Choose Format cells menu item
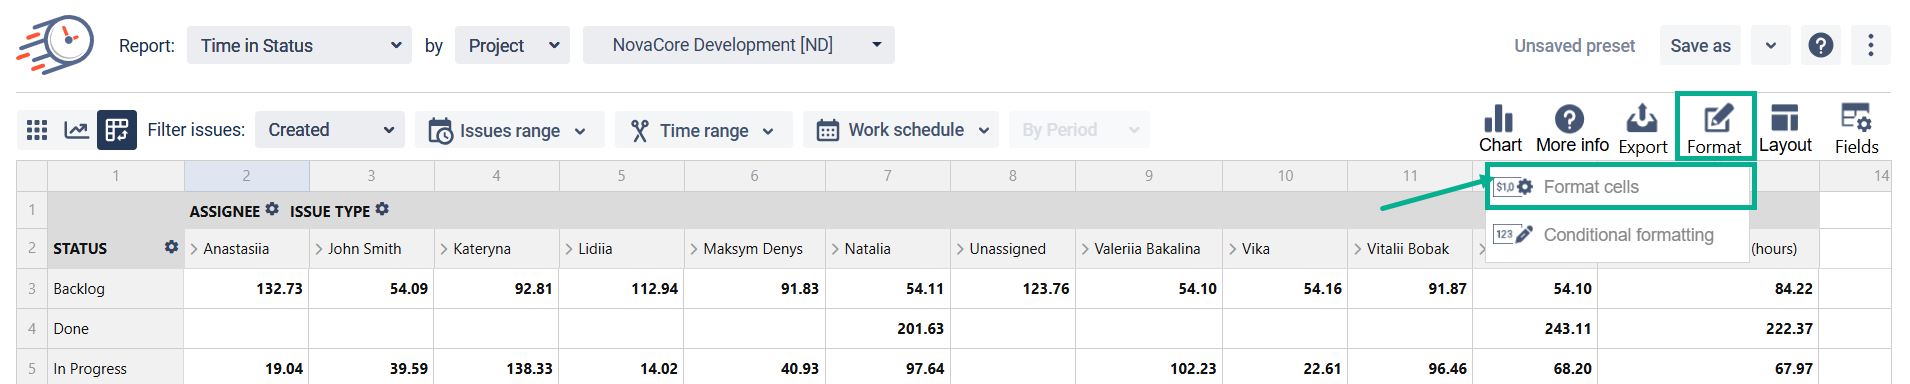Screen dimensions: 1910x384 click(x=1620, y=187)
